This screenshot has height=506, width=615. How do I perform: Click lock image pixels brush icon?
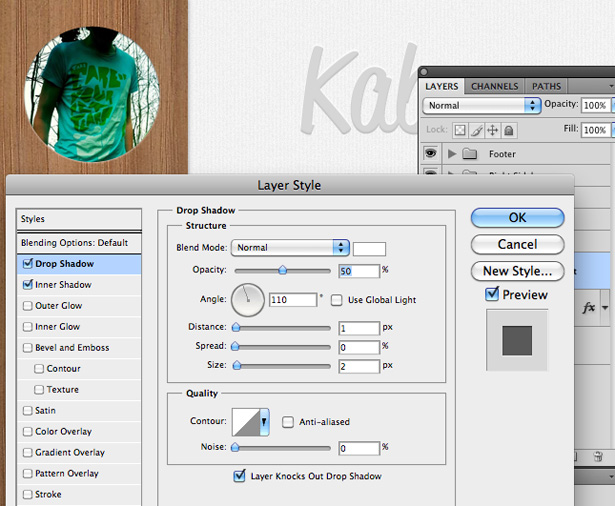(x=476, y=130)
